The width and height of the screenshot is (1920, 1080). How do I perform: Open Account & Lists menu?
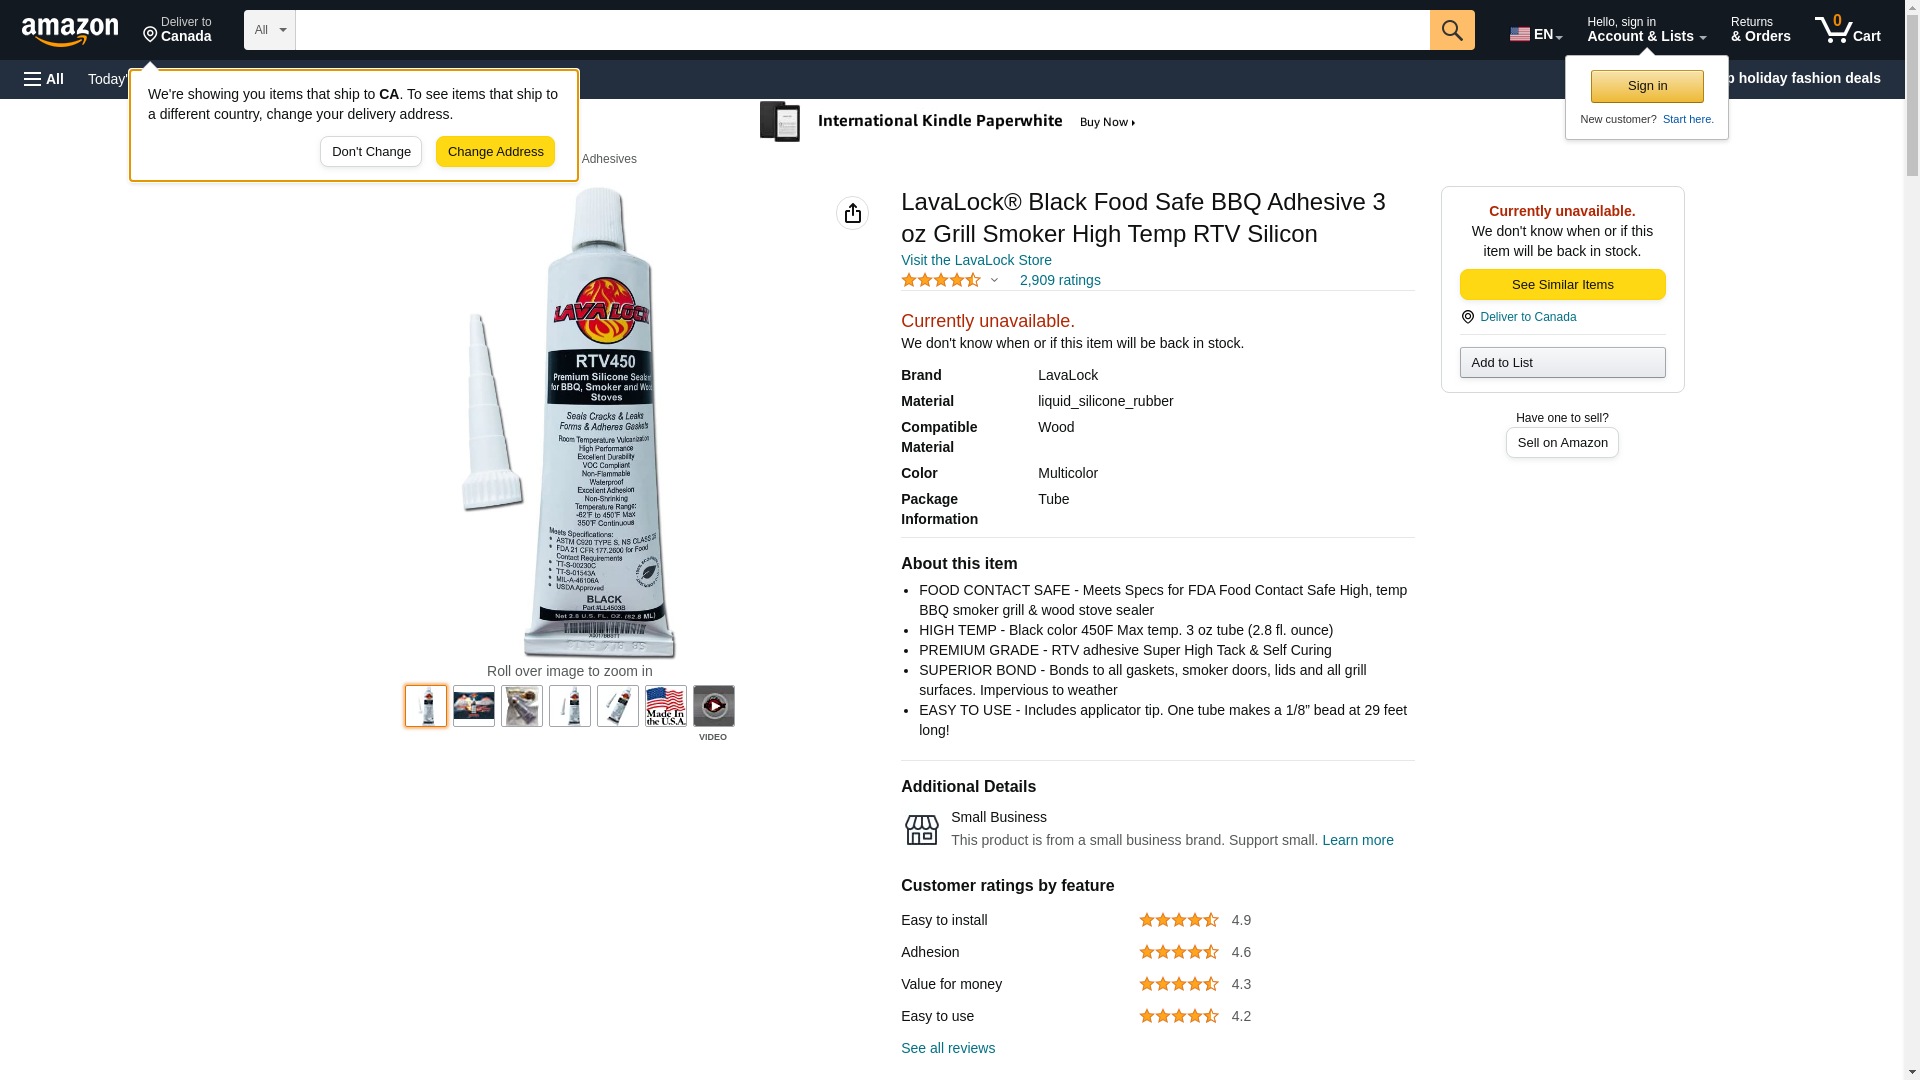pos(1646,30)
